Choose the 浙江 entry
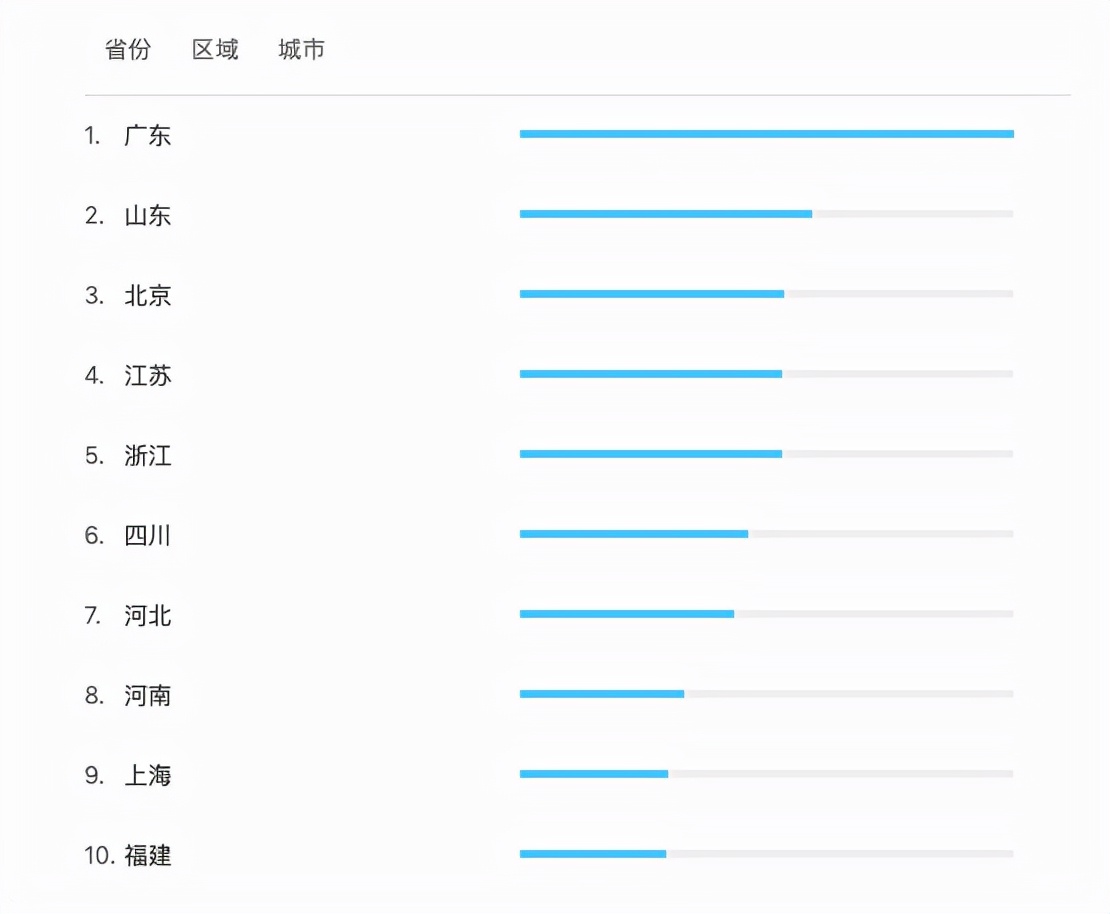 (x=147, y=455)
